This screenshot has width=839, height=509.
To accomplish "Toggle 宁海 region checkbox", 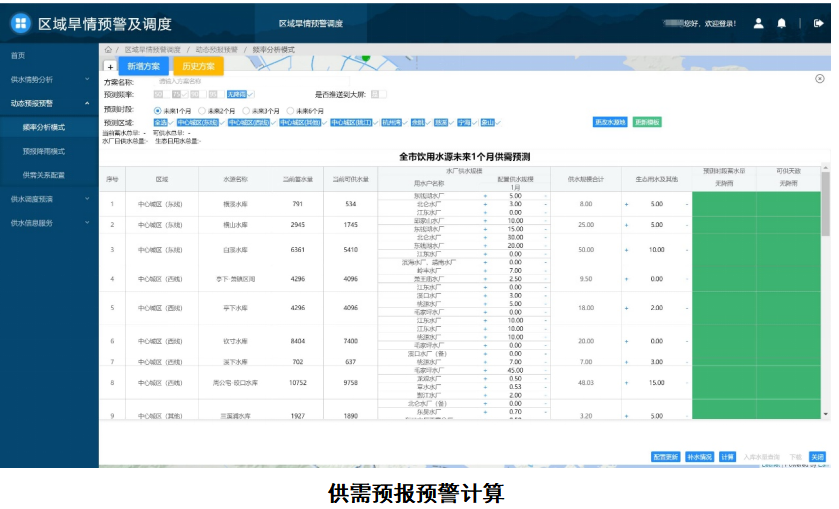I will click(468, 123).
